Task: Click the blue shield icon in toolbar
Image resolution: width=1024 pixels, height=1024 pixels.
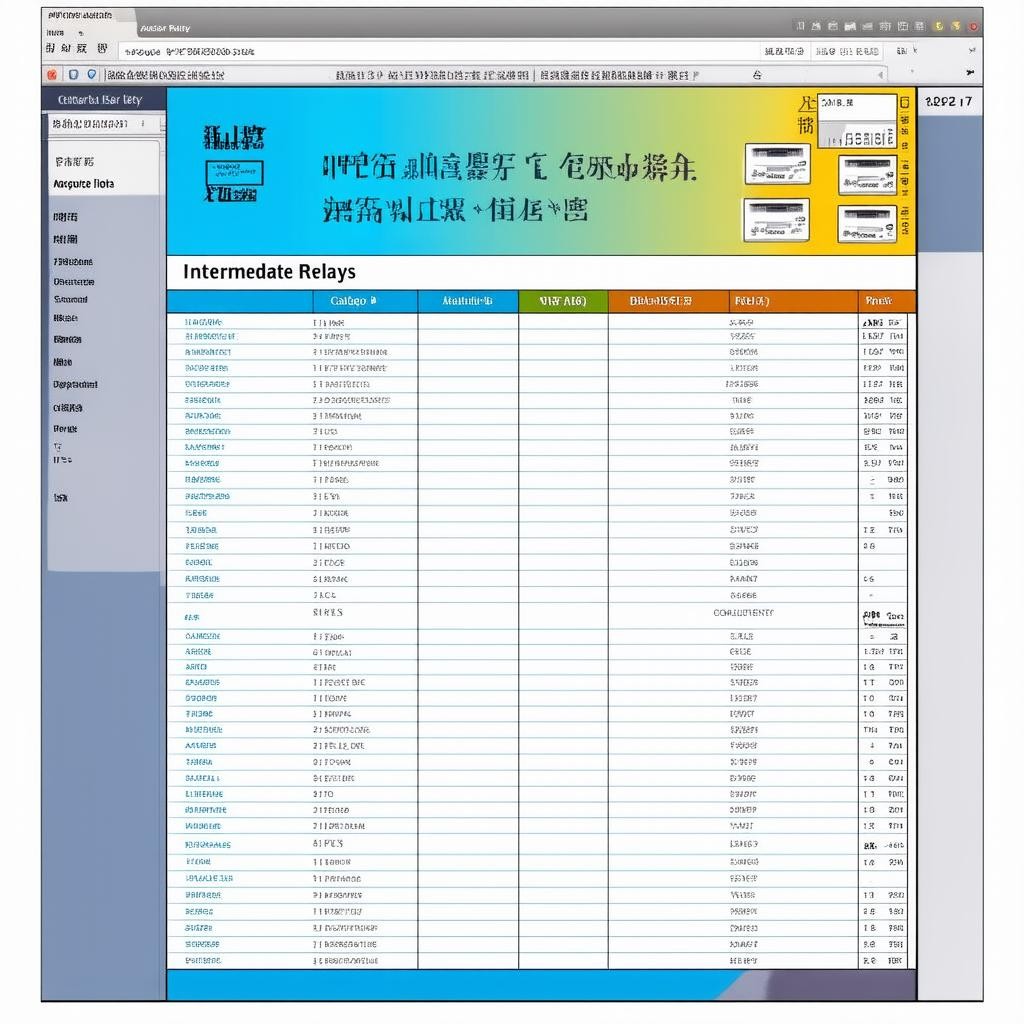Action: pos(72,74)
